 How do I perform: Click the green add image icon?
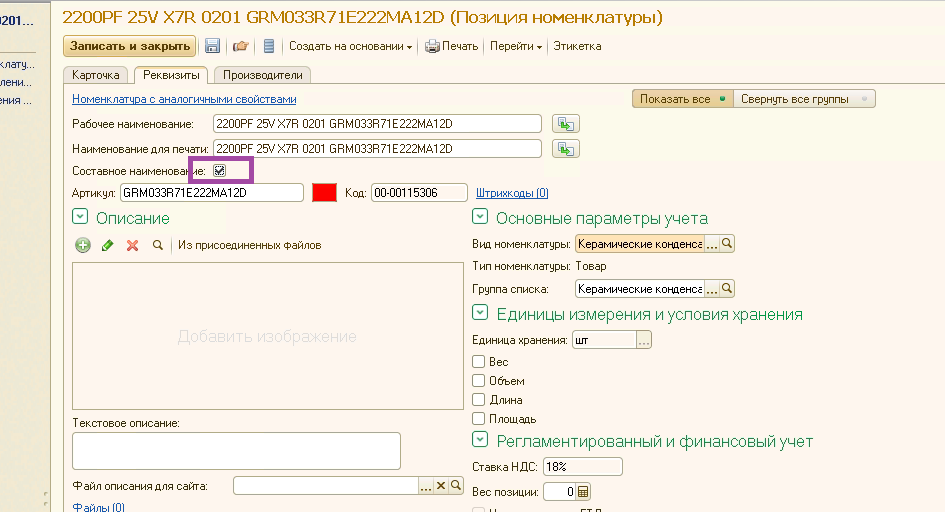83,245
